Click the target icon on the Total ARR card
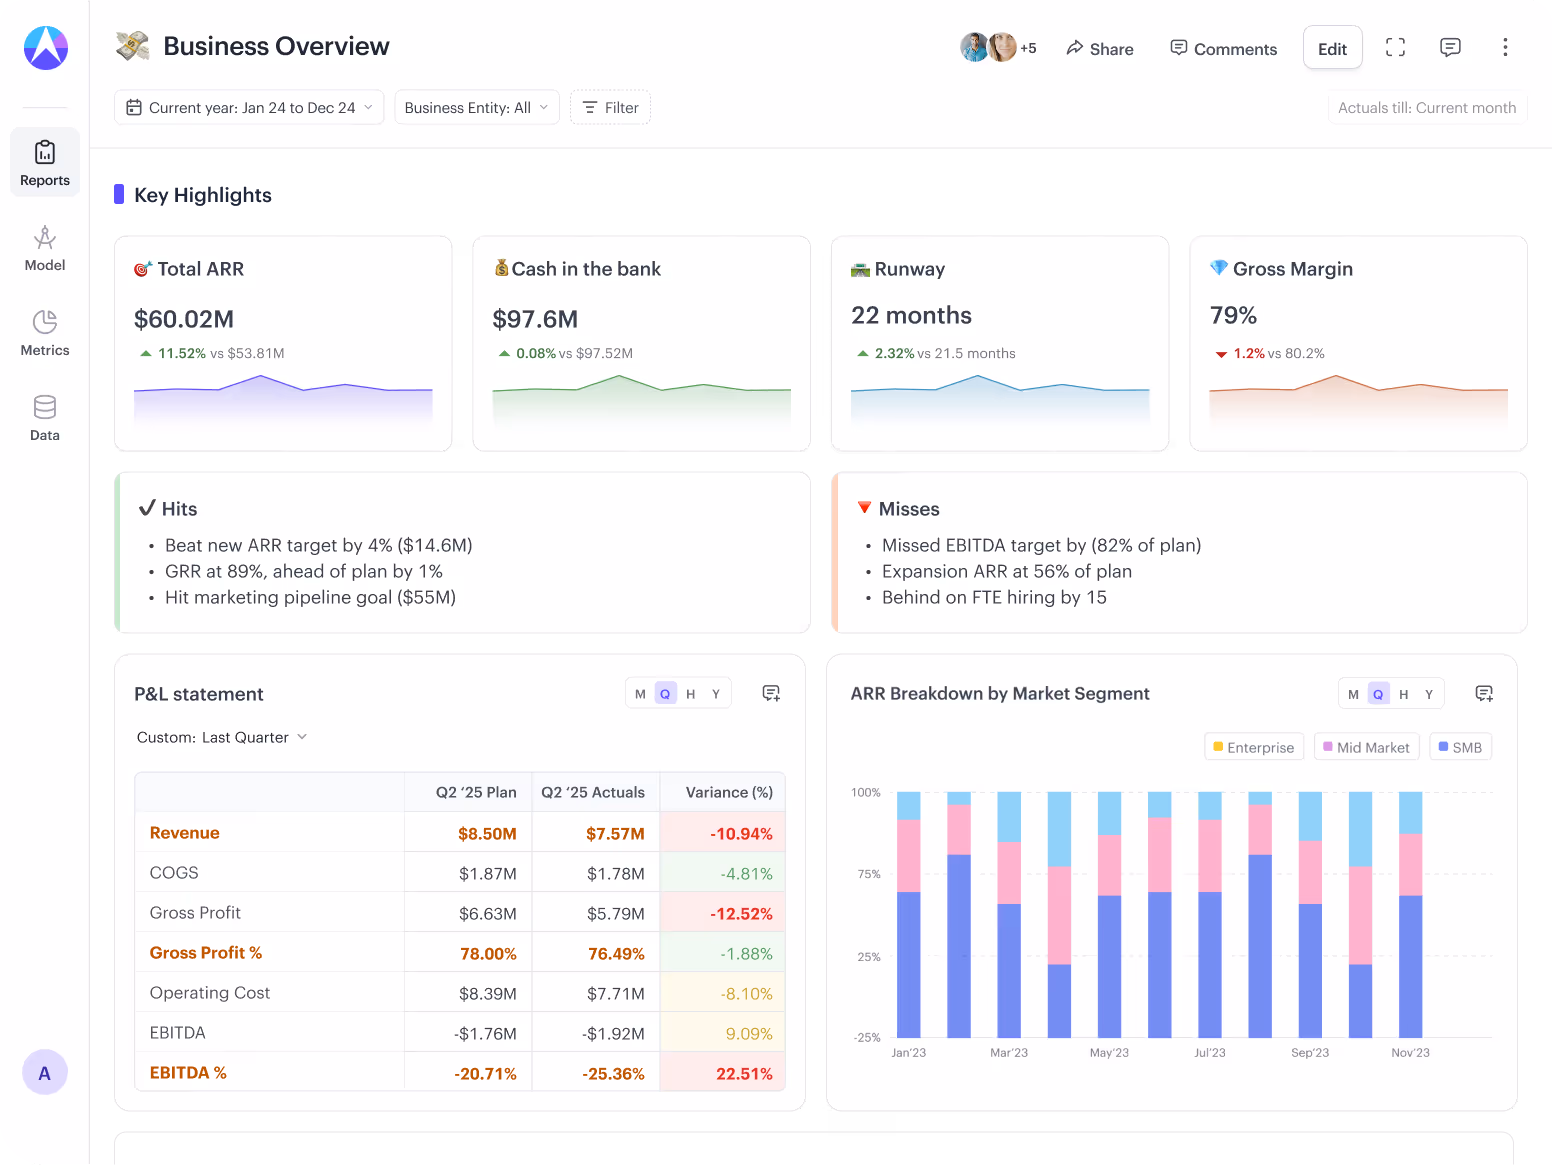This screenshot has width=1552, height=1165. [143, 269]
